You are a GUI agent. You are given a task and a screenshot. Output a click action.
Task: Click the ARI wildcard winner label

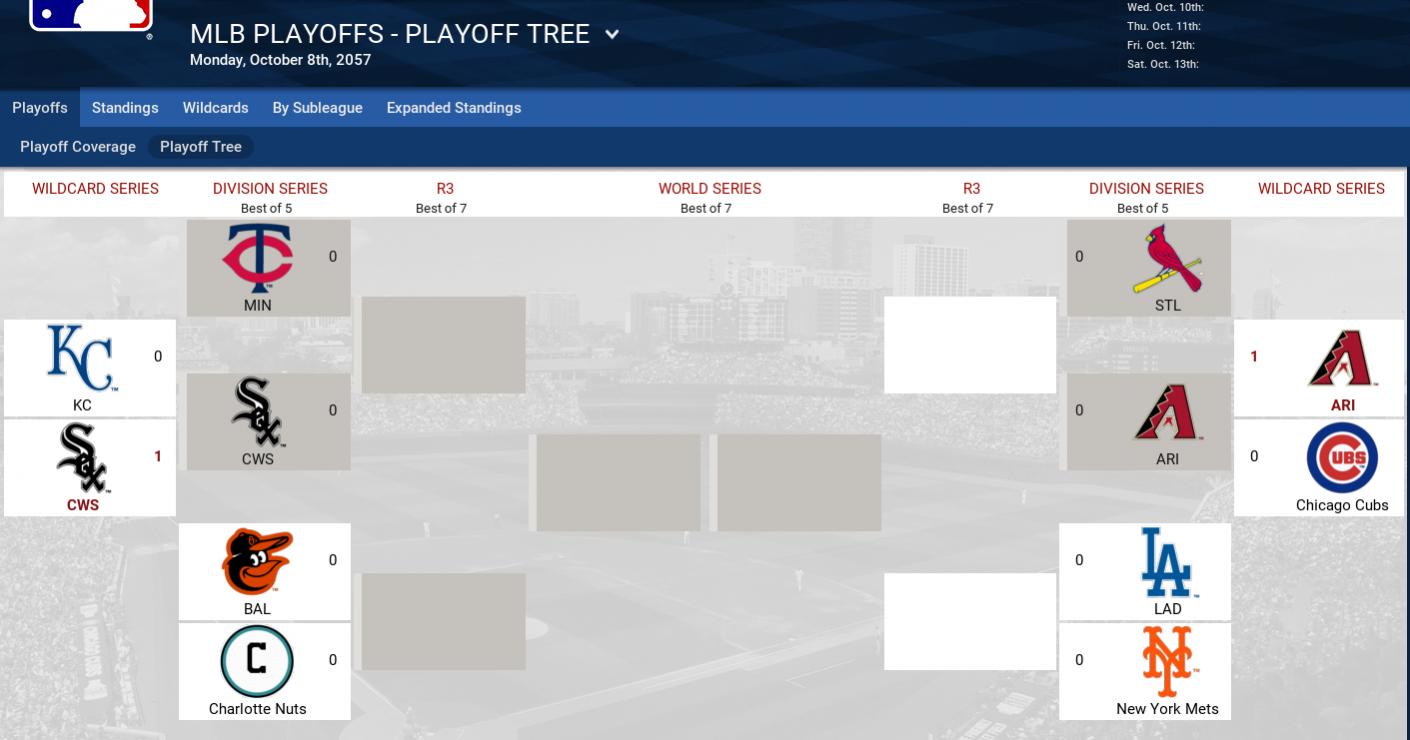(x=1342, y=405)
